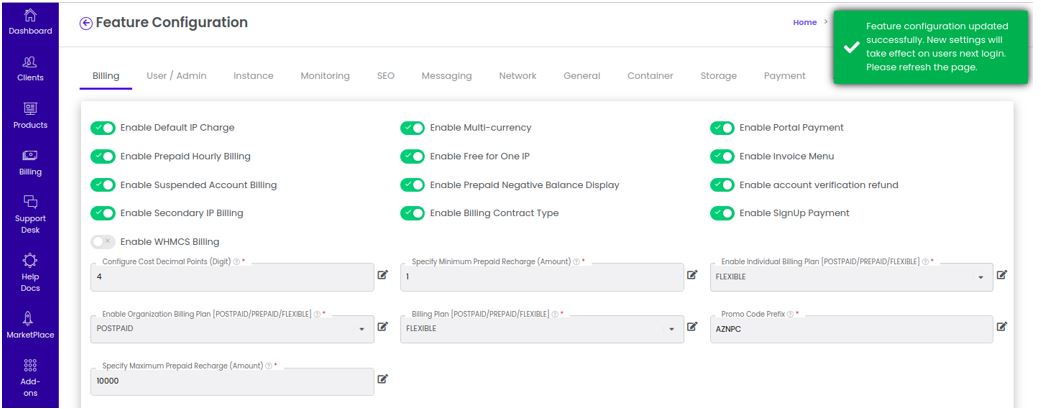Click help icon for Maximum Prepaid Recharge
This screenshot has height=409, width=1041.
pyautogui.click(x=268, y=366)
